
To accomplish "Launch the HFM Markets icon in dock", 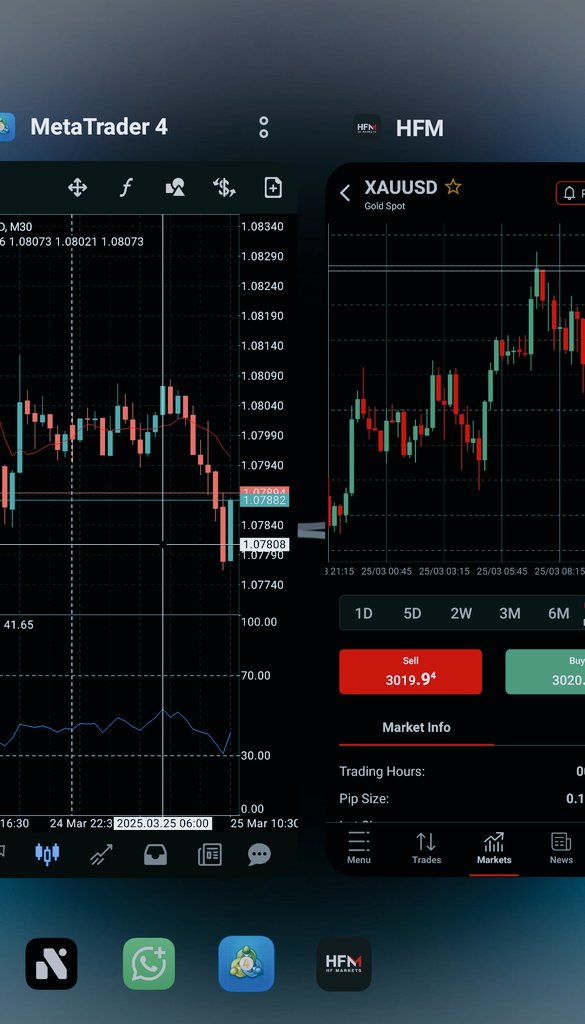I will click(x=344, y=963).
